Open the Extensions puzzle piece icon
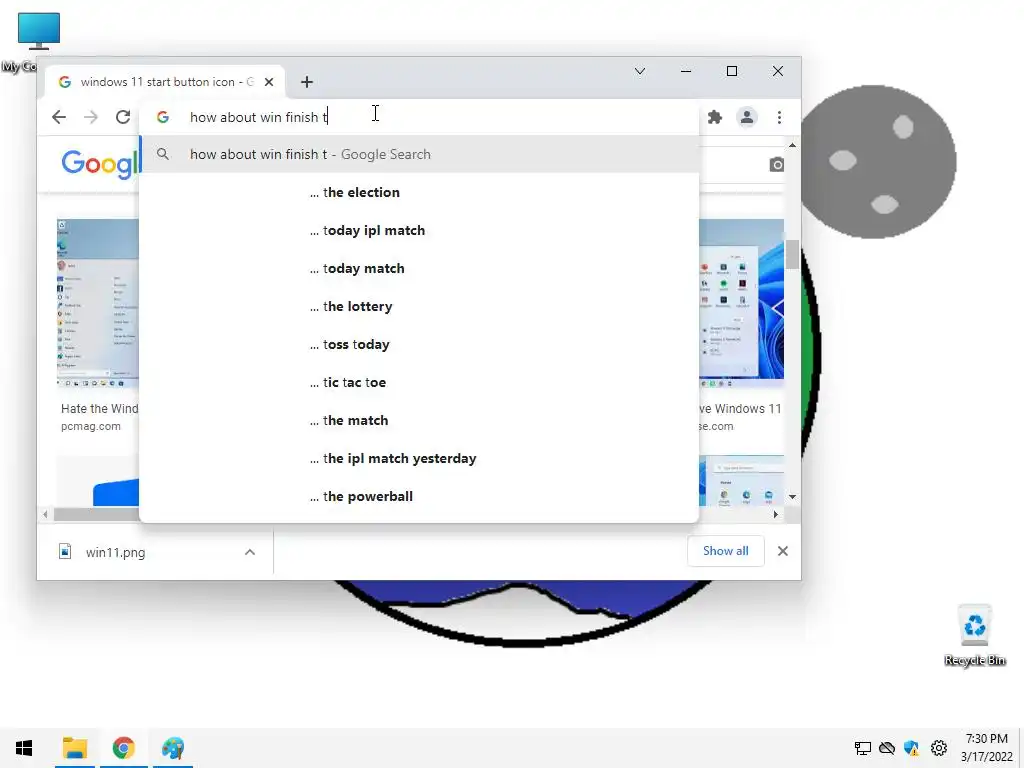1024x768 pixels. tap(715, 117)
